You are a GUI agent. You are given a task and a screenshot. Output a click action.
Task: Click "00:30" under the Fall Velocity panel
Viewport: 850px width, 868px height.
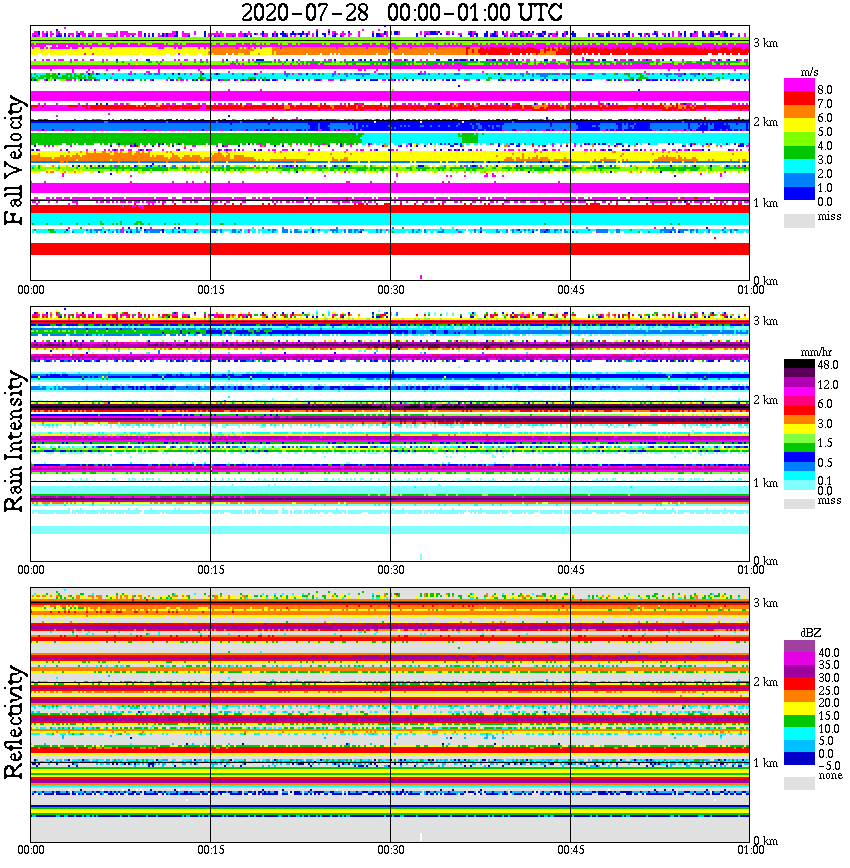[391, 290]
